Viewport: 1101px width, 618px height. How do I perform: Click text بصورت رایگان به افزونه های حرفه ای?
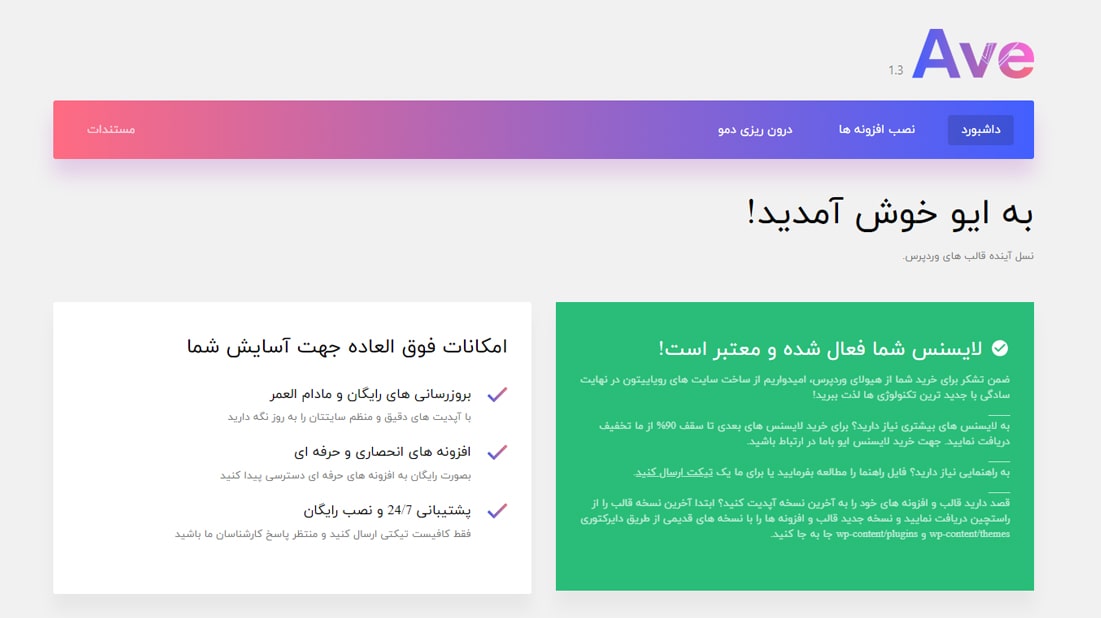[345, 475]
